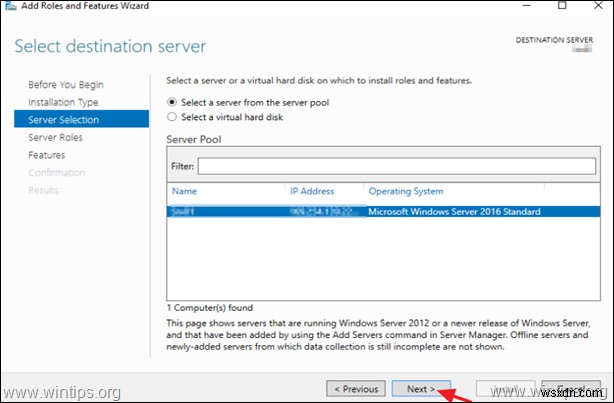614x403 pixels.
Task: Go to the Installation Type step
Action: click(63, 102)
